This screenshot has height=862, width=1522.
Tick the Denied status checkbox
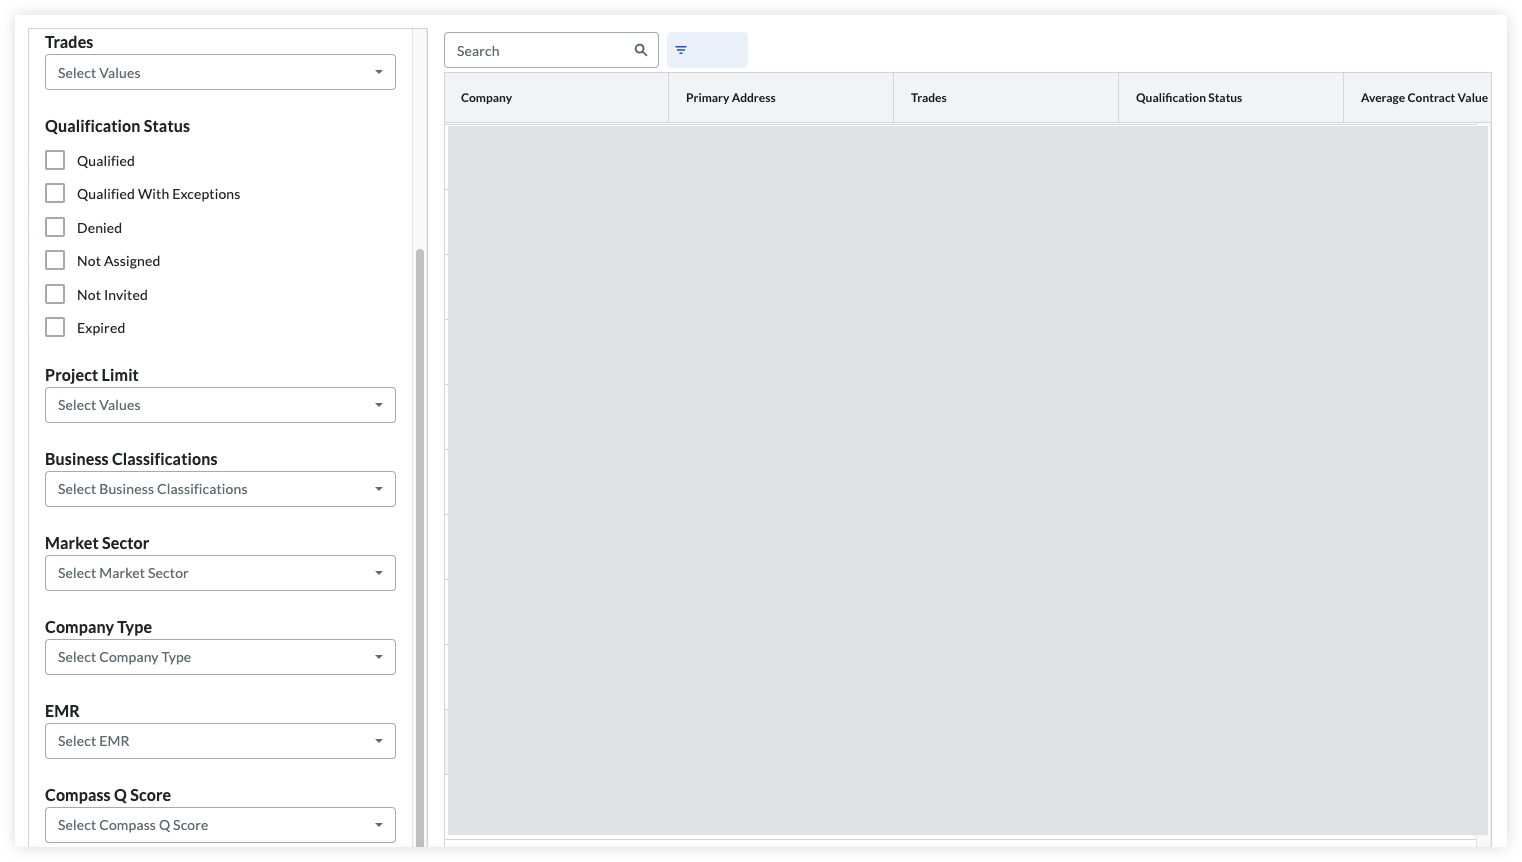point(55,228)
